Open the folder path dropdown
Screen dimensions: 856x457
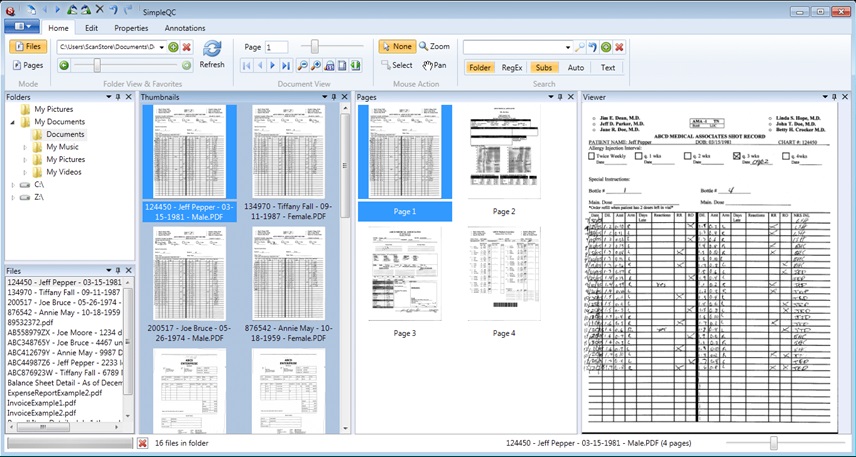point(162,48)
